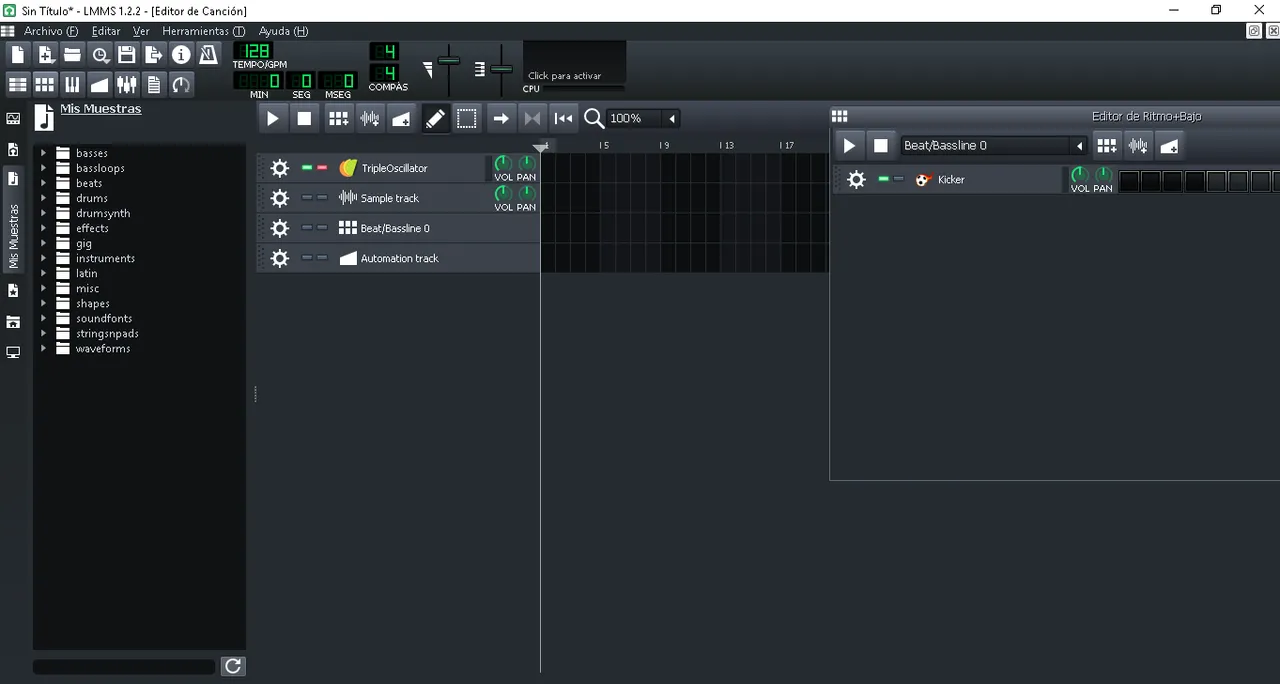
Task: Add automation track in Song Editor
Action: [401, 118]
